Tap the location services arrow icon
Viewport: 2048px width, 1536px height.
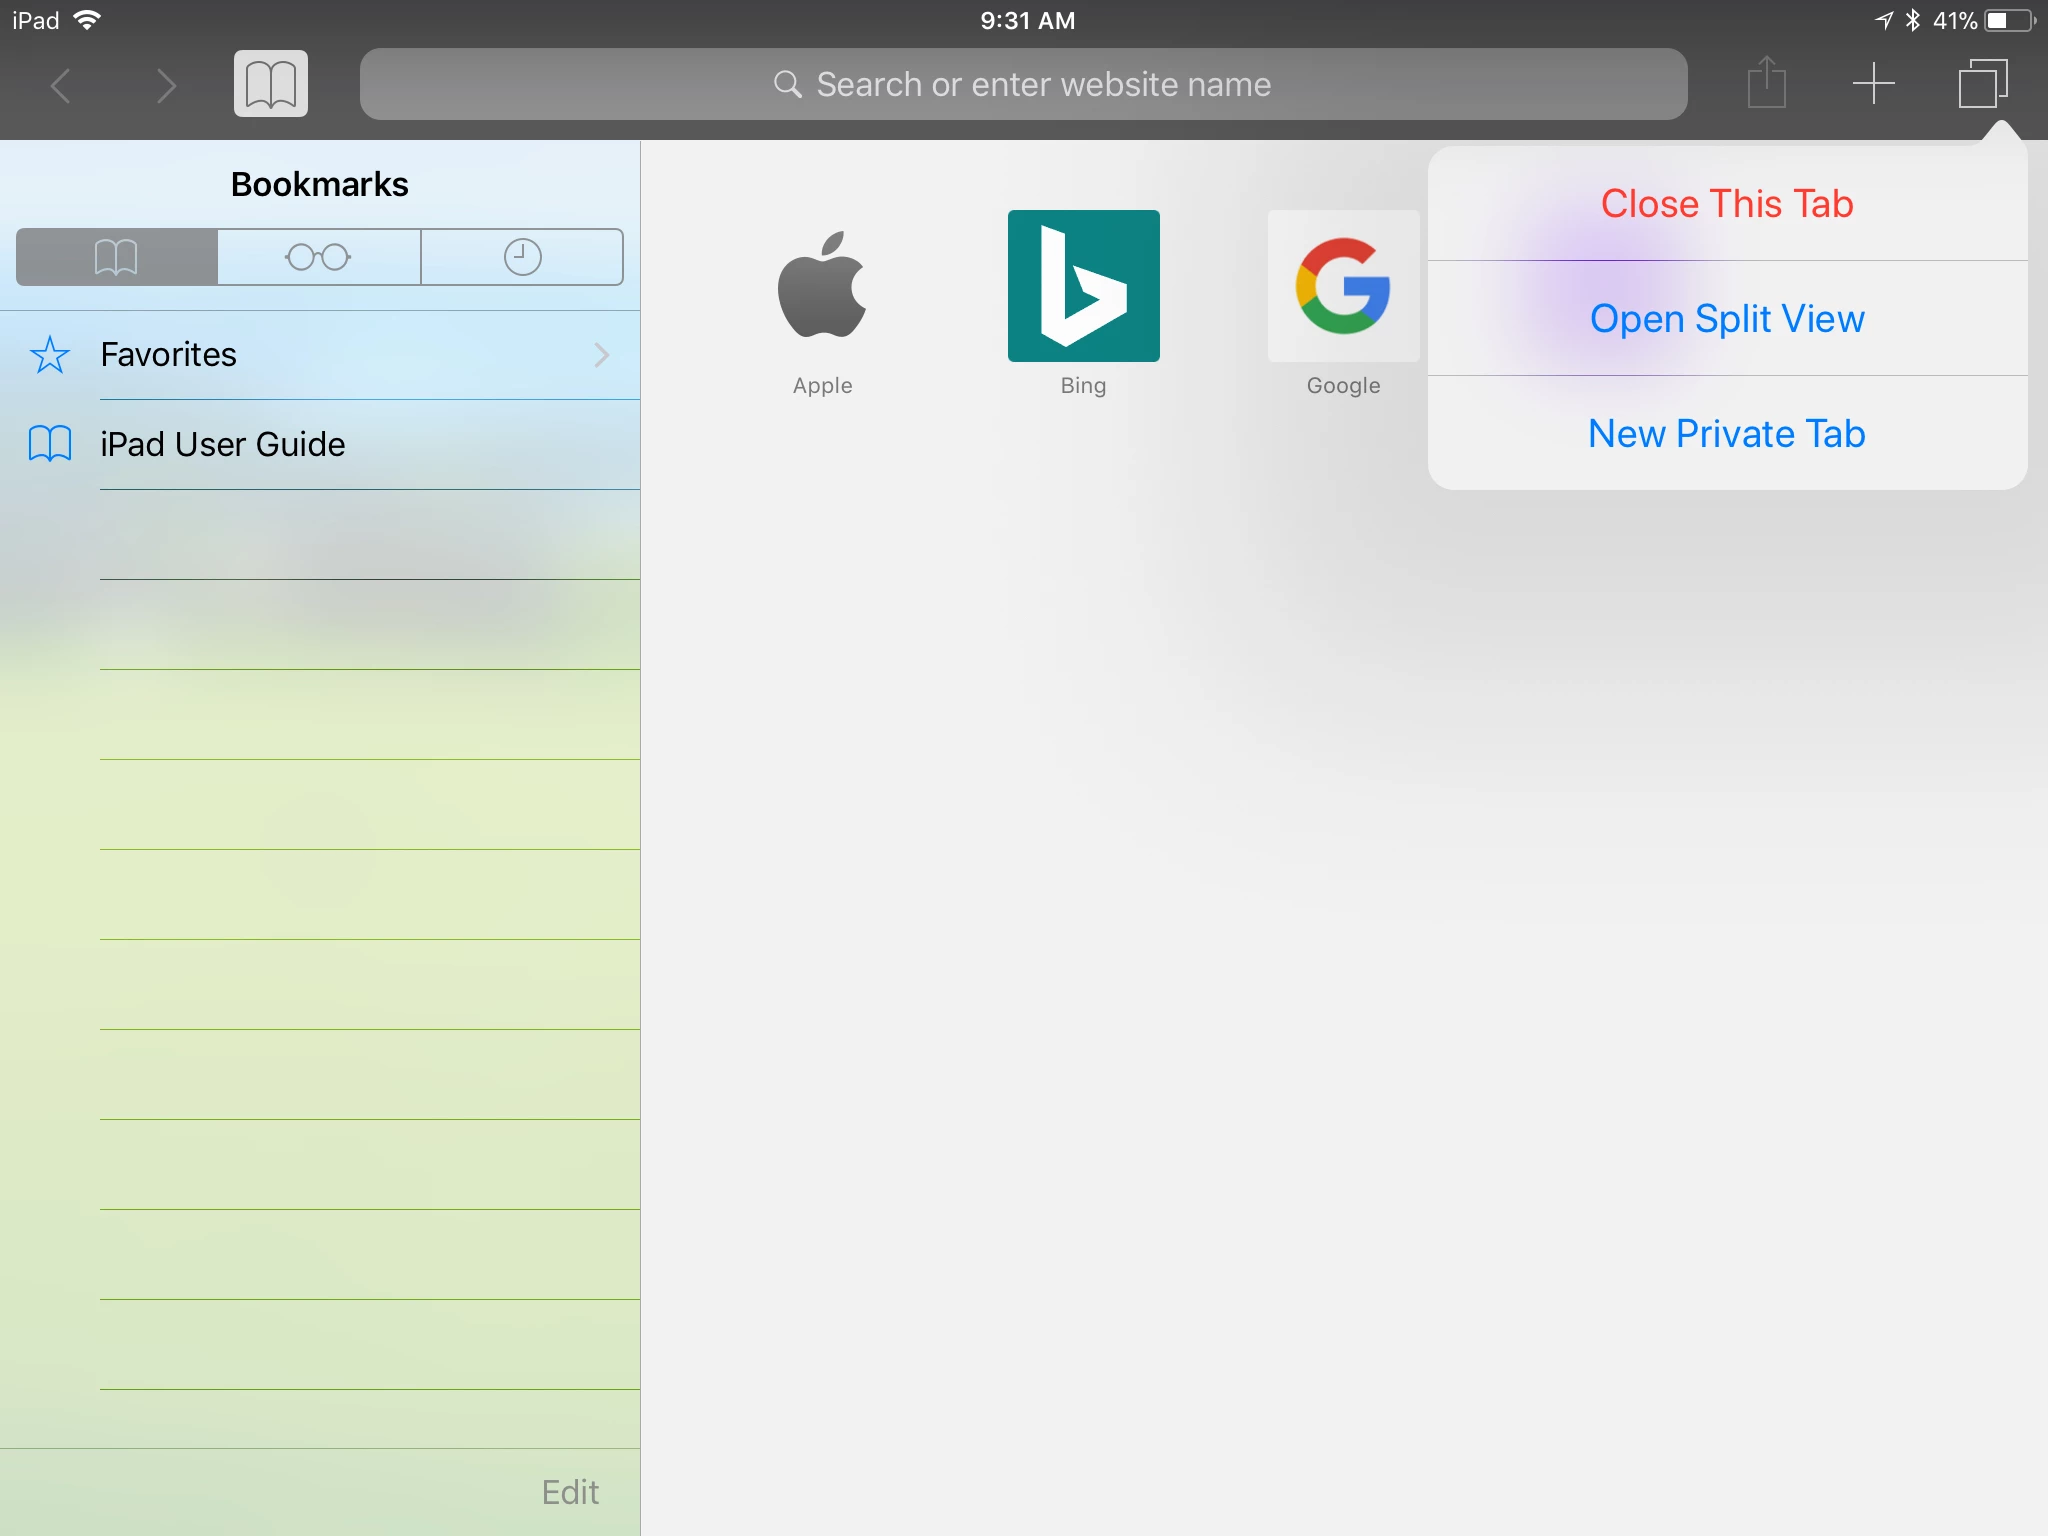point(1884,20)
